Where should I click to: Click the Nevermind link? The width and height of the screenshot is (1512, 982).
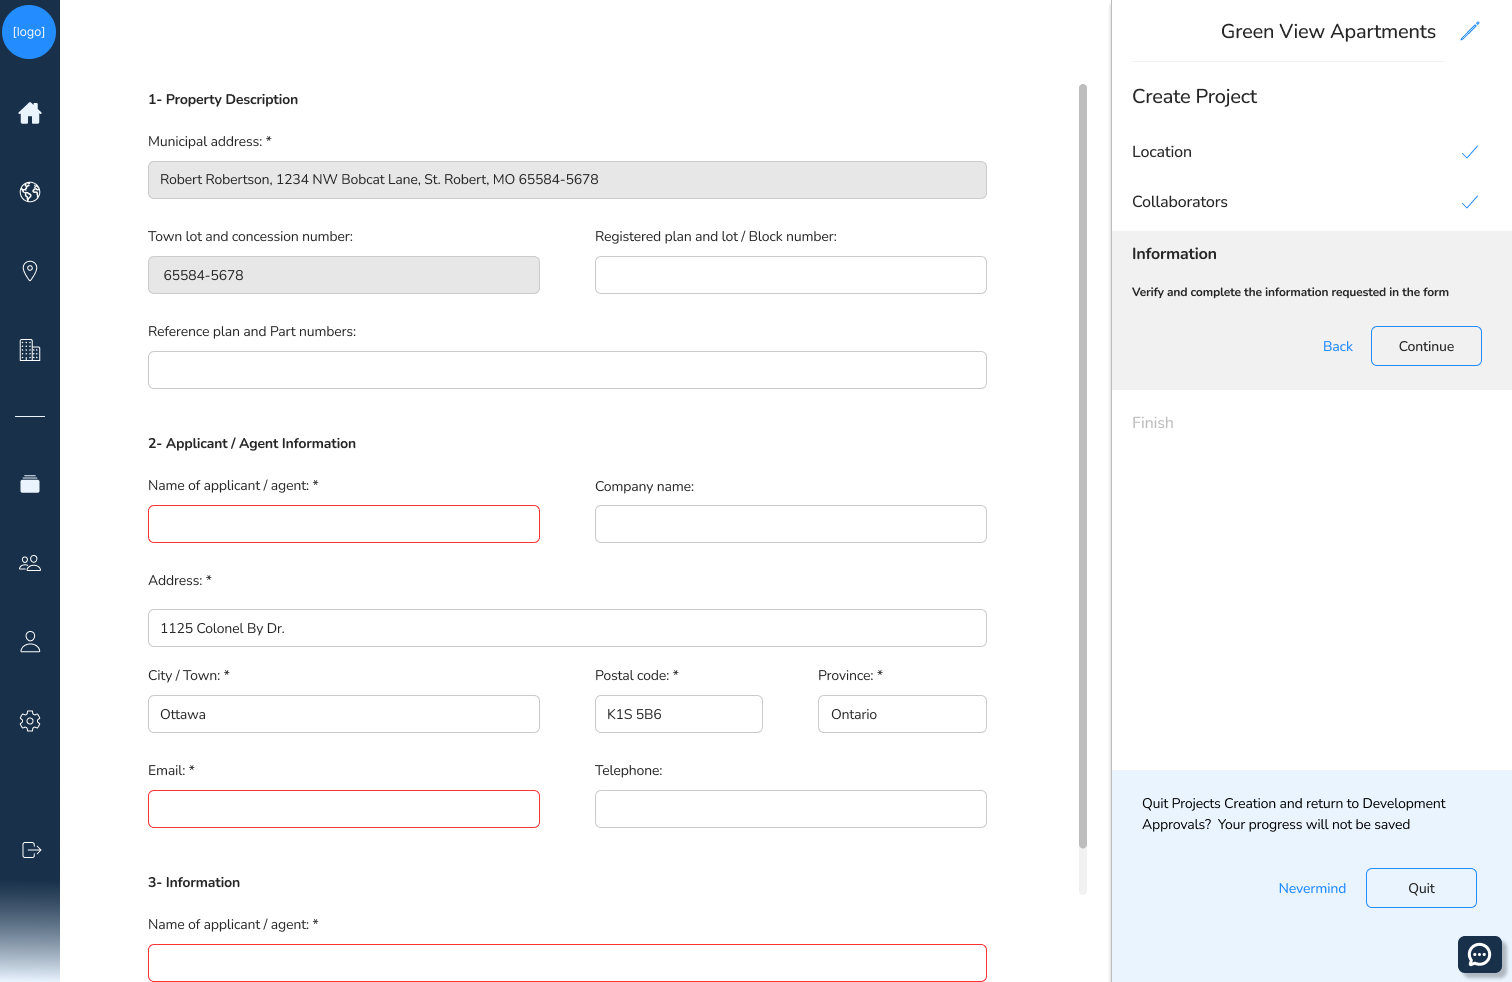[1312, 888]
